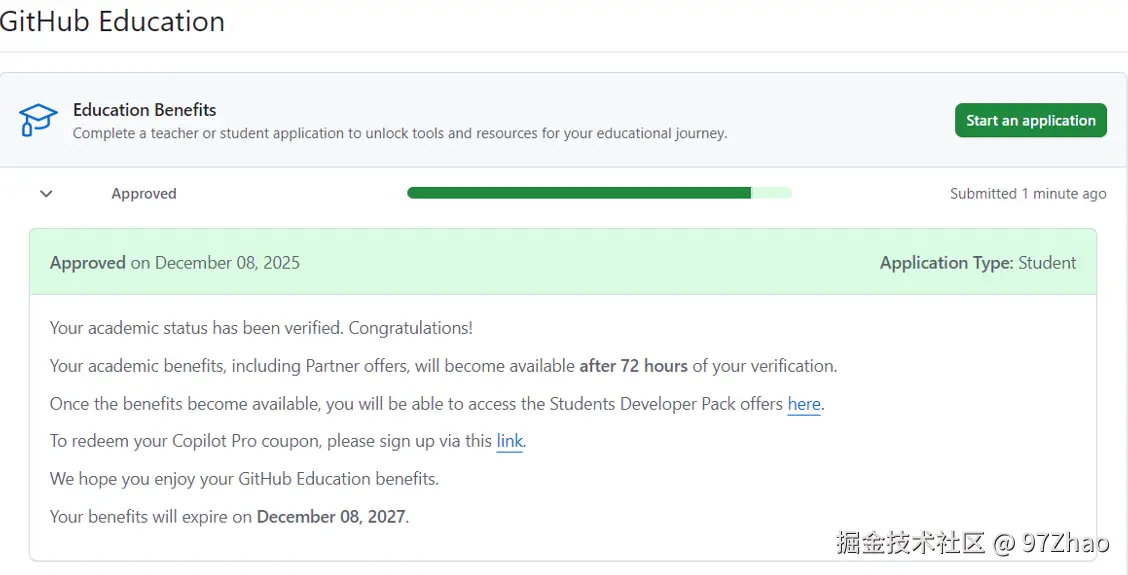Click the bold 'after 72 hours' text
1128x575 pixels.
pyautogui.click(x=633, y=366)
